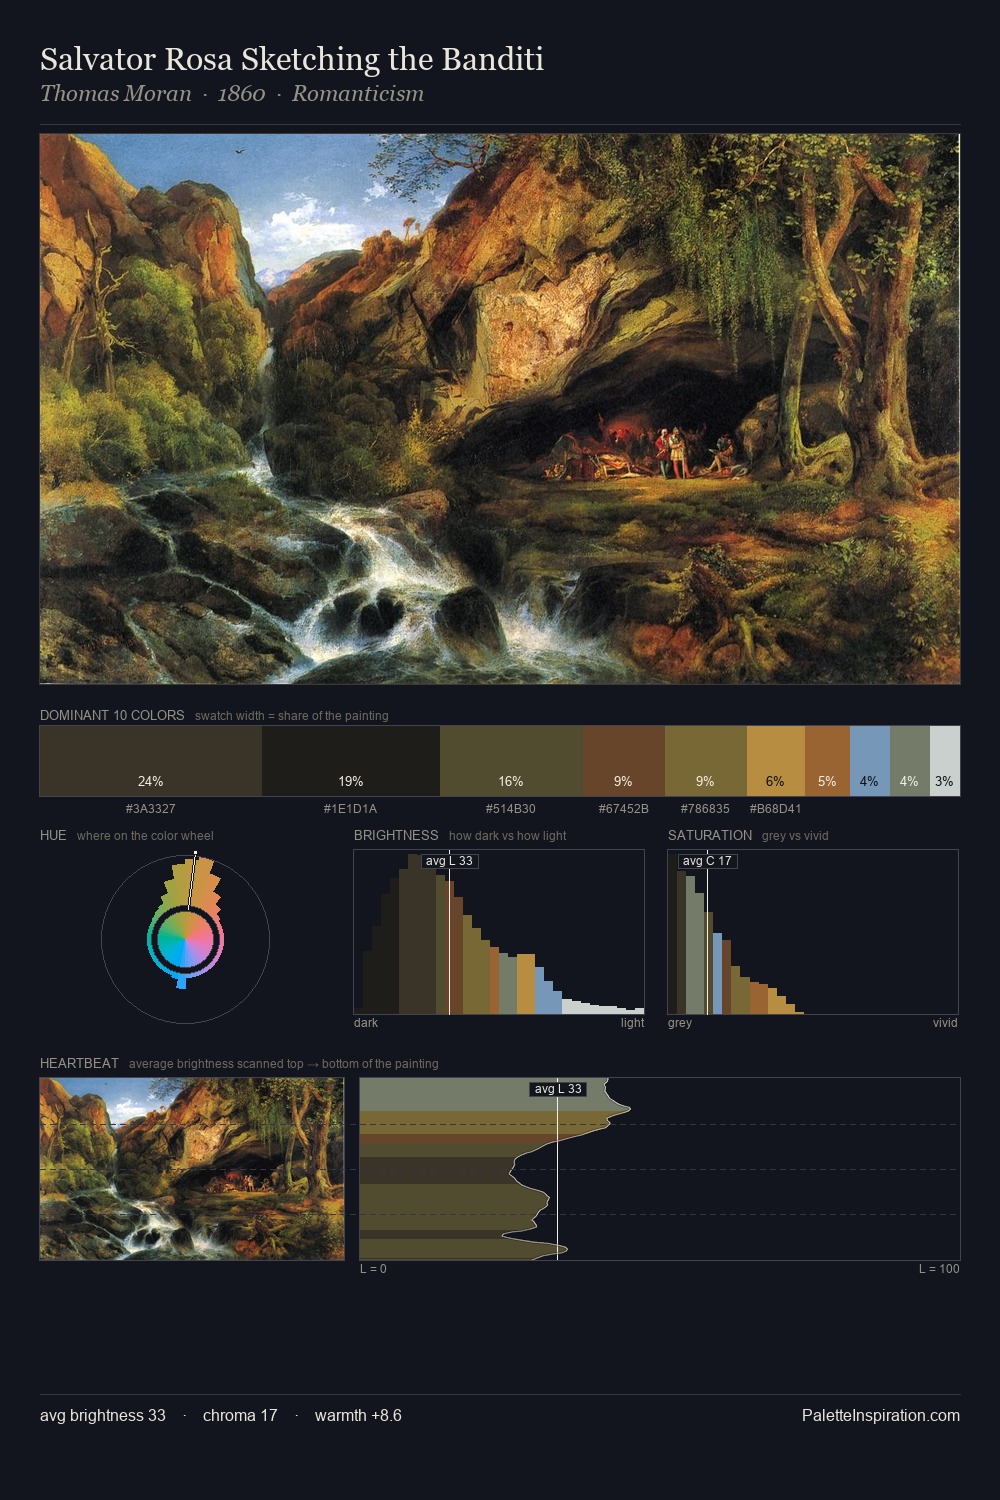Select the 9% swatch above #67452B
The image size is (1000, 1500).
click(x=624, y=761)
